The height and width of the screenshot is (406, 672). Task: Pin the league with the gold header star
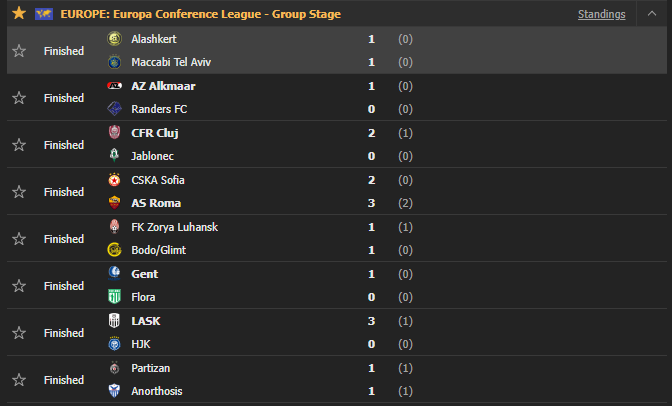(18, 14)
